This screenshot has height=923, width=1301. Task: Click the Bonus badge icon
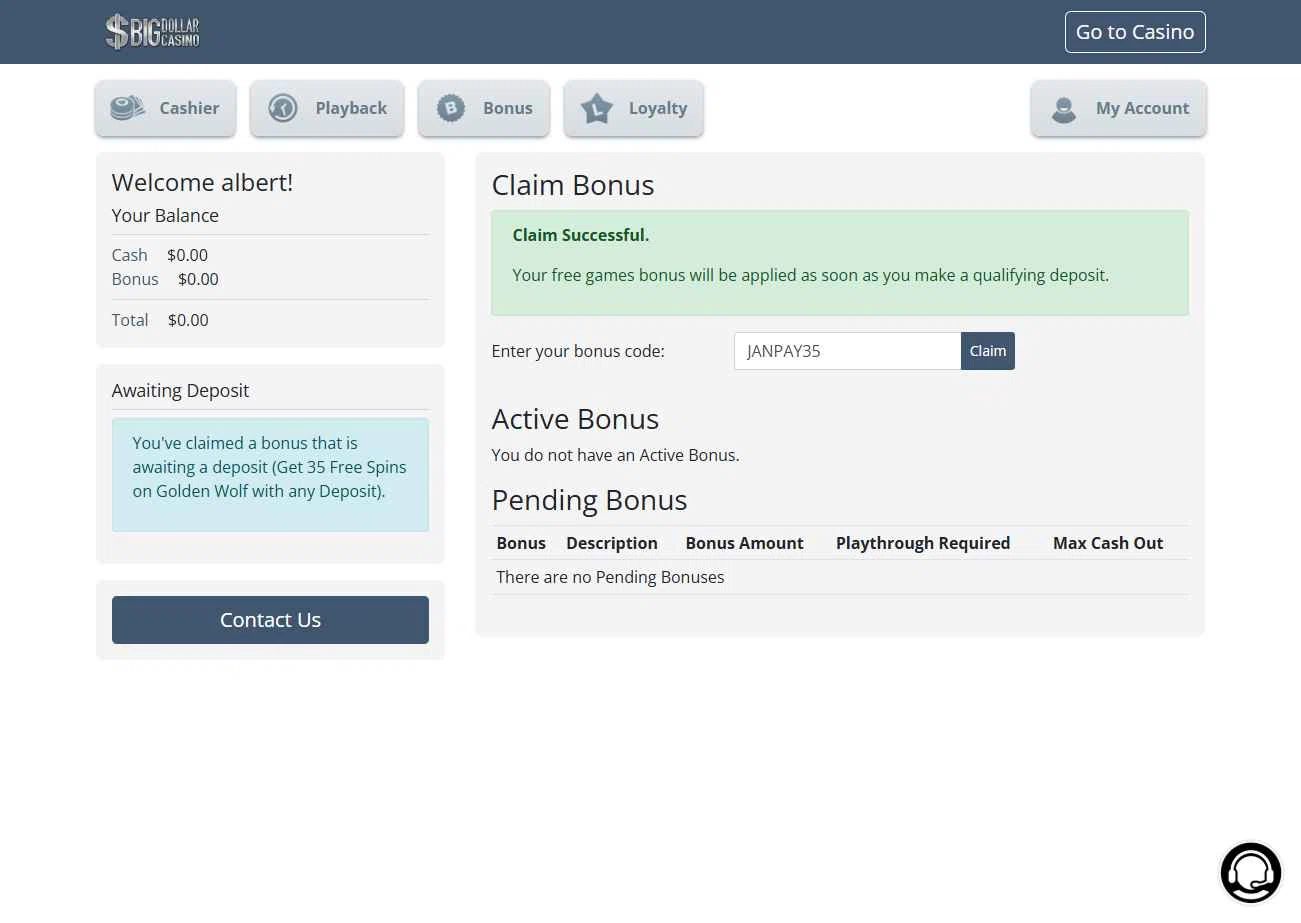[x=451, y=108]
